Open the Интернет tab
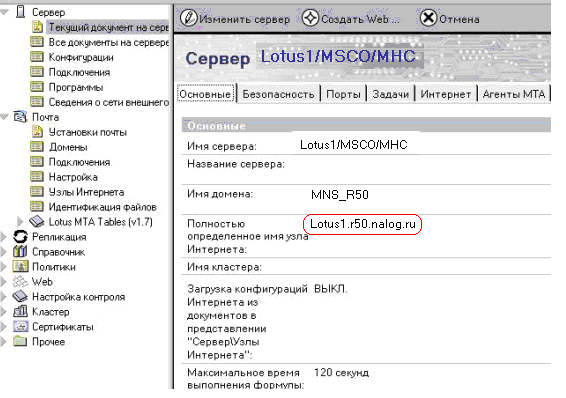The height and width of the screenshot is (398, 566). point(446,94)
